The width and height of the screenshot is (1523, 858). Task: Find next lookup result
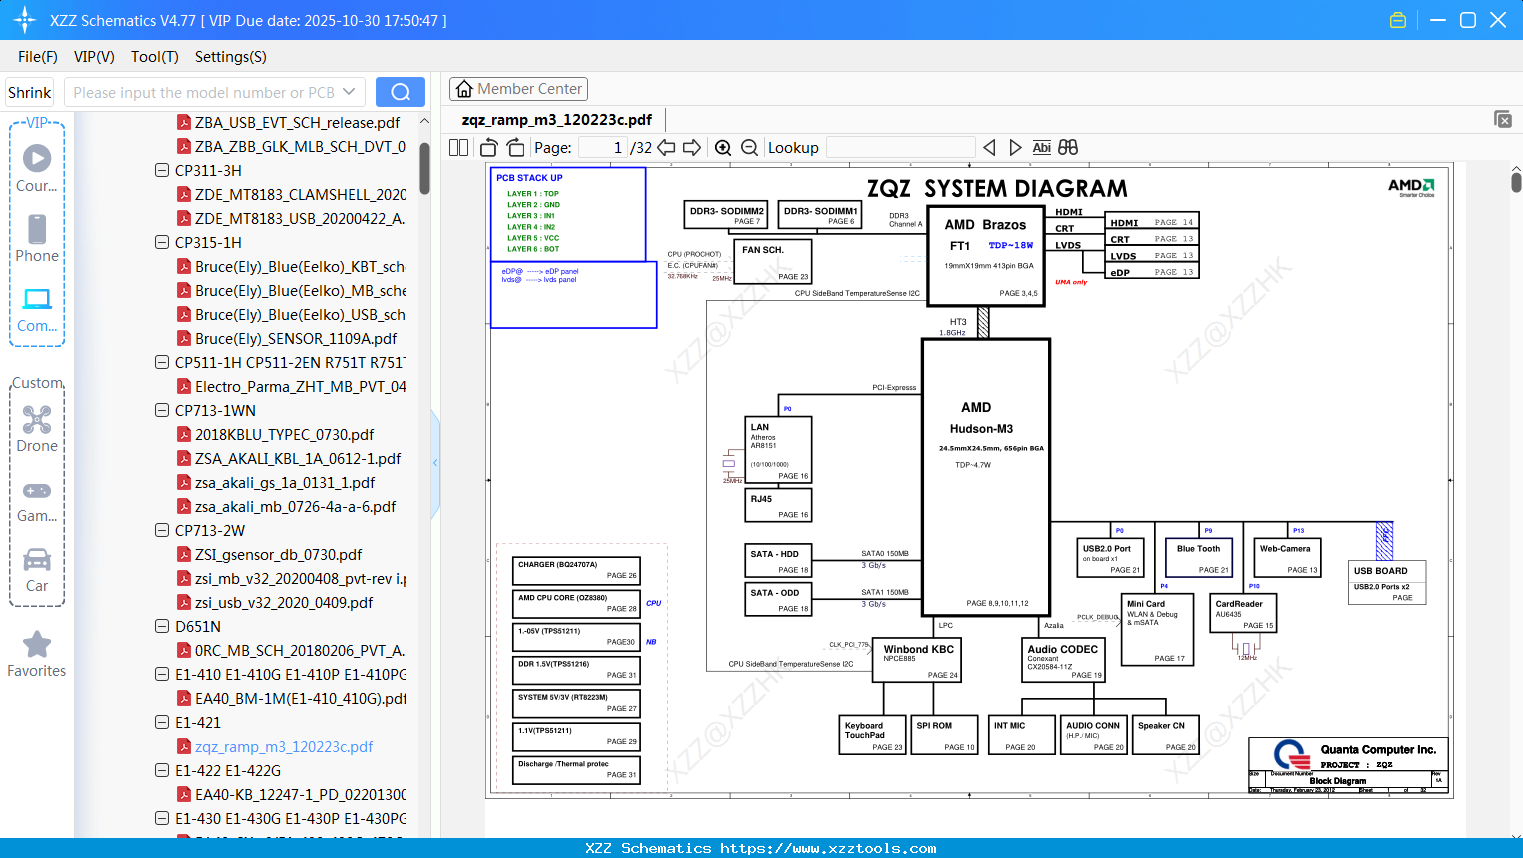[x=1015, y=147]
